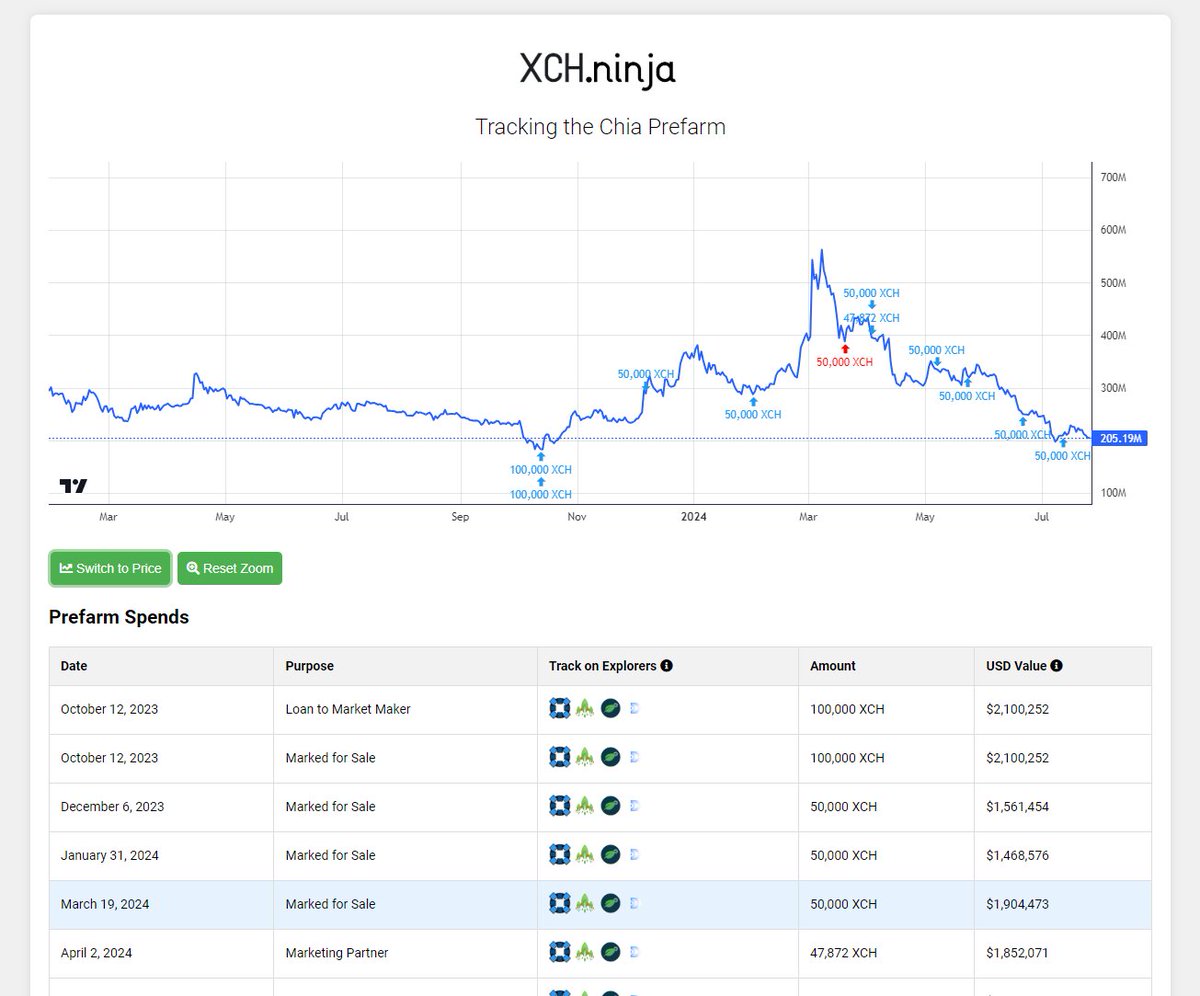Click the 205.19M price label on the axis

(1122, 438)
